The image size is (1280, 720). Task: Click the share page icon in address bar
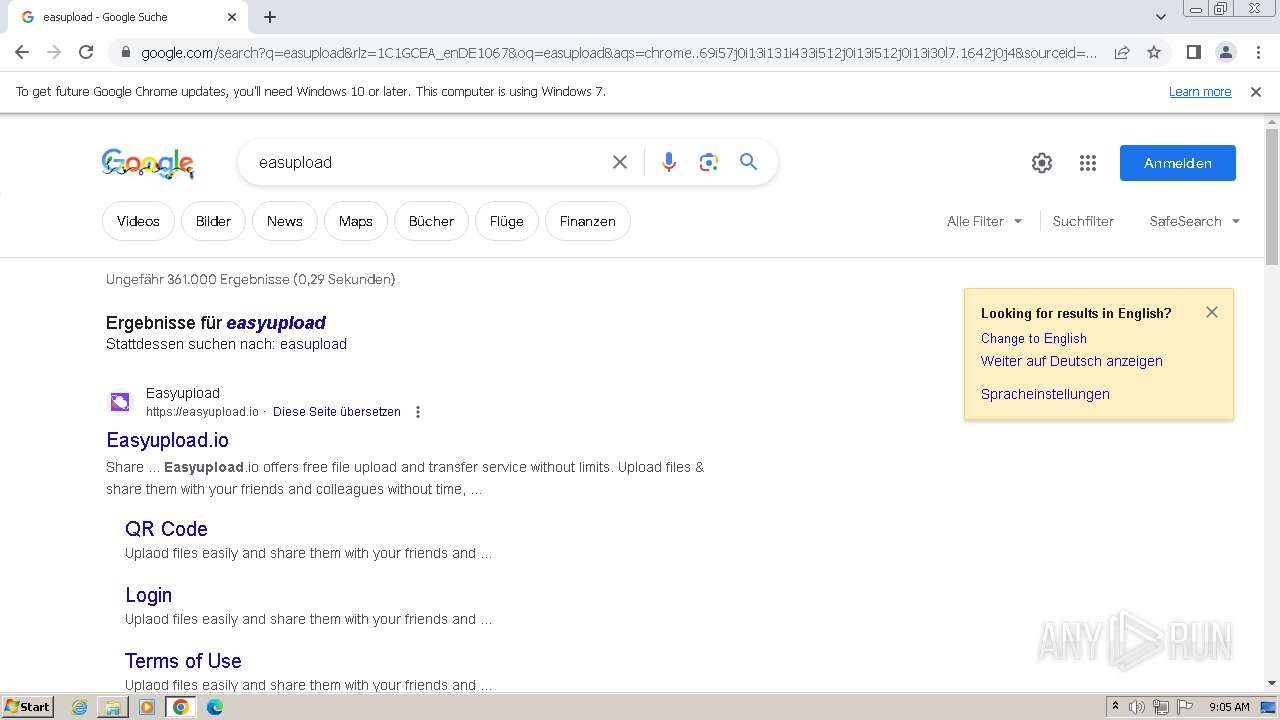pyautogui.click(x=1122, y=52)
